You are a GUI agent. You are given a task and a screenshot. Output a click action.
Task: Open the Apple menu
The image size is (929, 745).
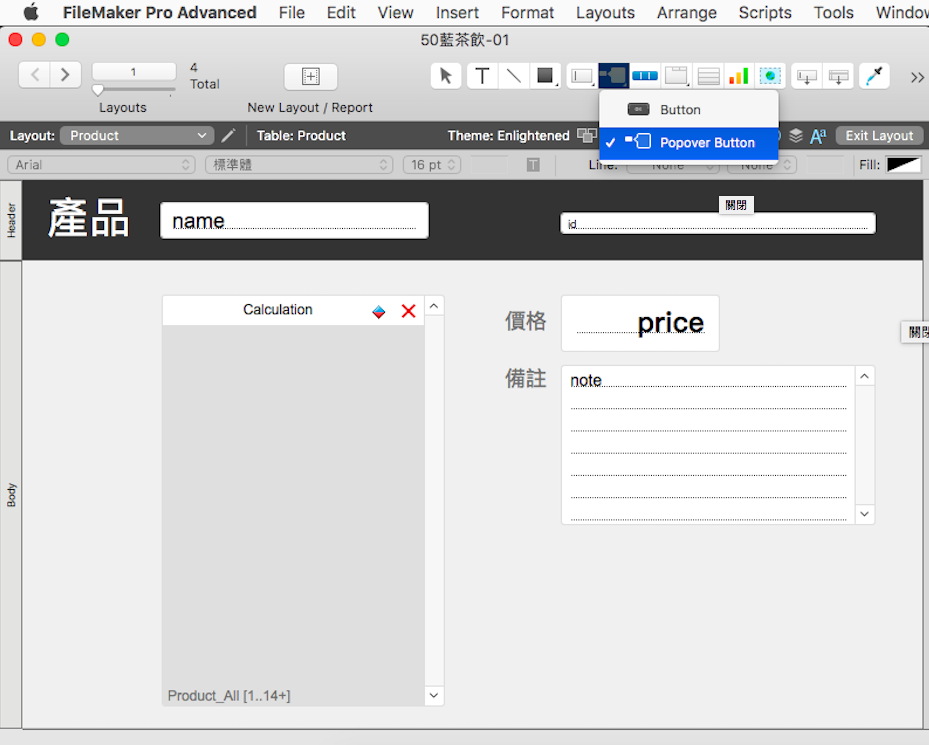(x=31, y=12)
